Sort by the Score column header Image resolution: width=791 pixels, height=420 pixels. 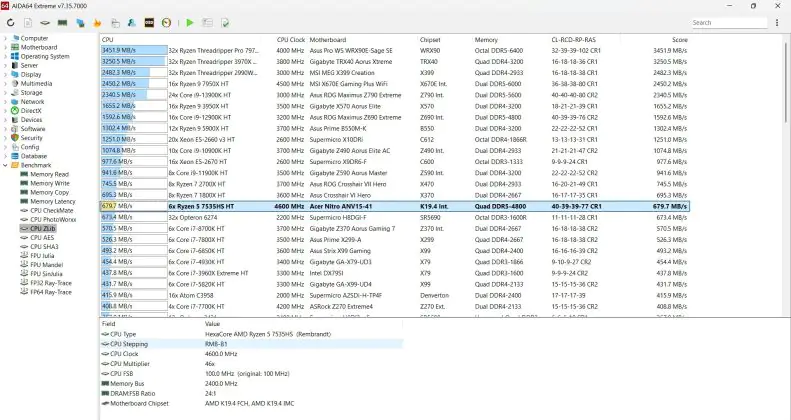point(680,40)
